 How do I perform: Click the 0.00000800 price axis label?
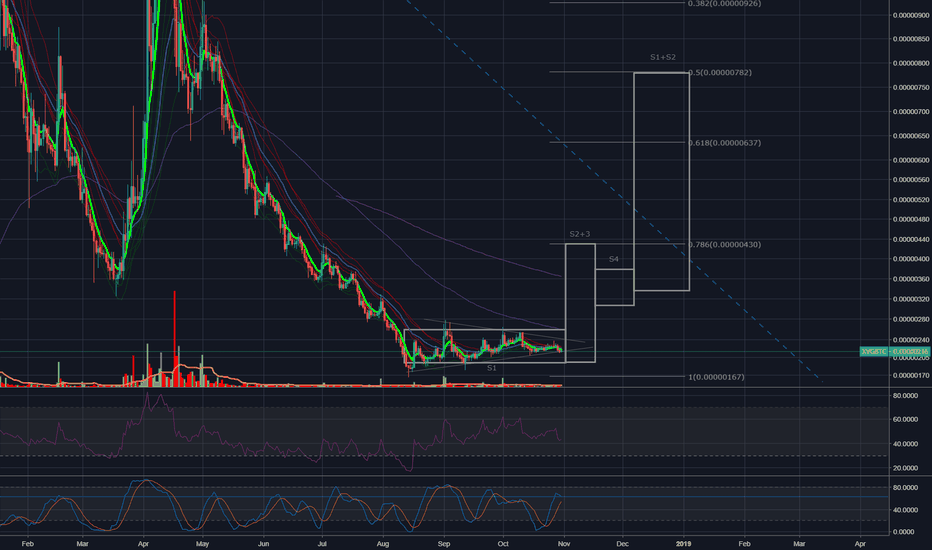tap(911, 64)
